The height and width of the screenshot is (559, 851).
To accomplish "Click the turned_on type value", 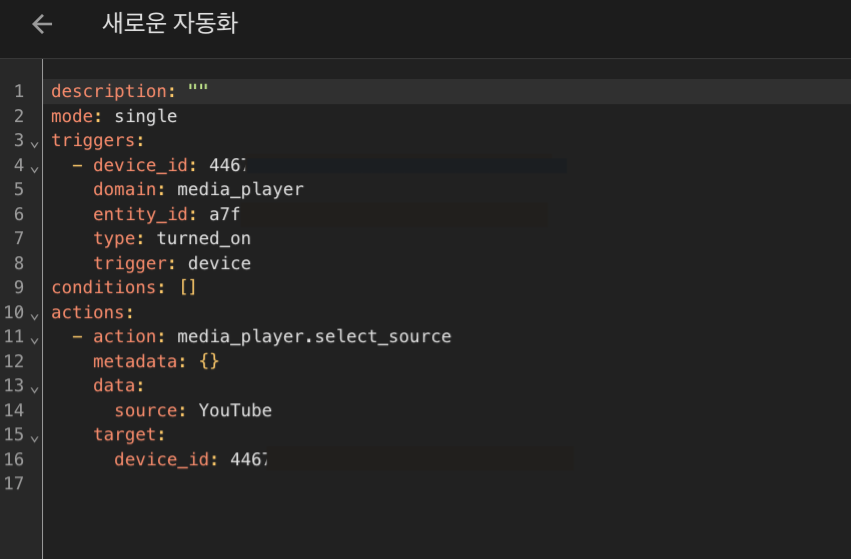I will click(203, 238).
